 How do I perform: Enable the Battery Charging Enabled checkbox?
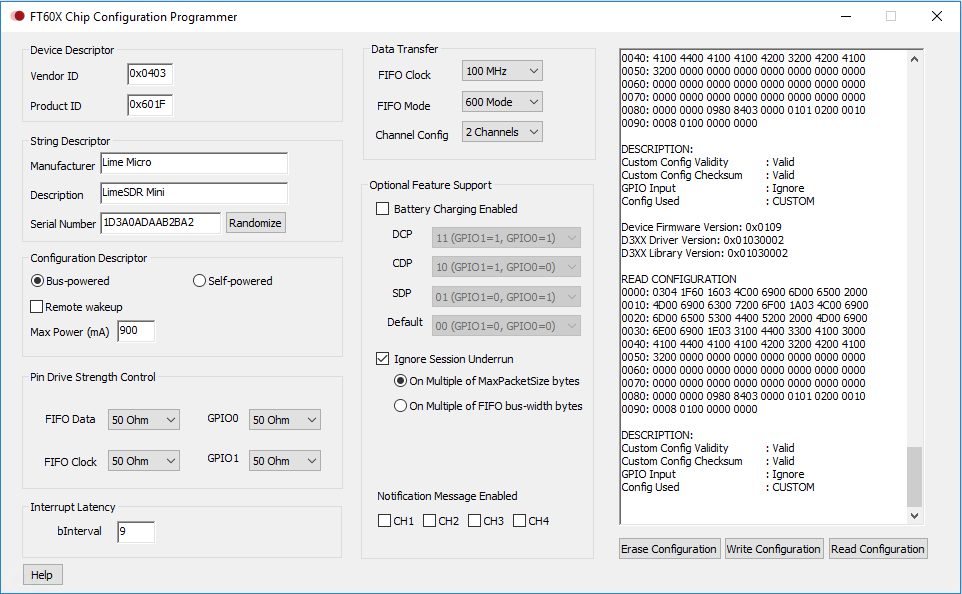click(383, 209)
